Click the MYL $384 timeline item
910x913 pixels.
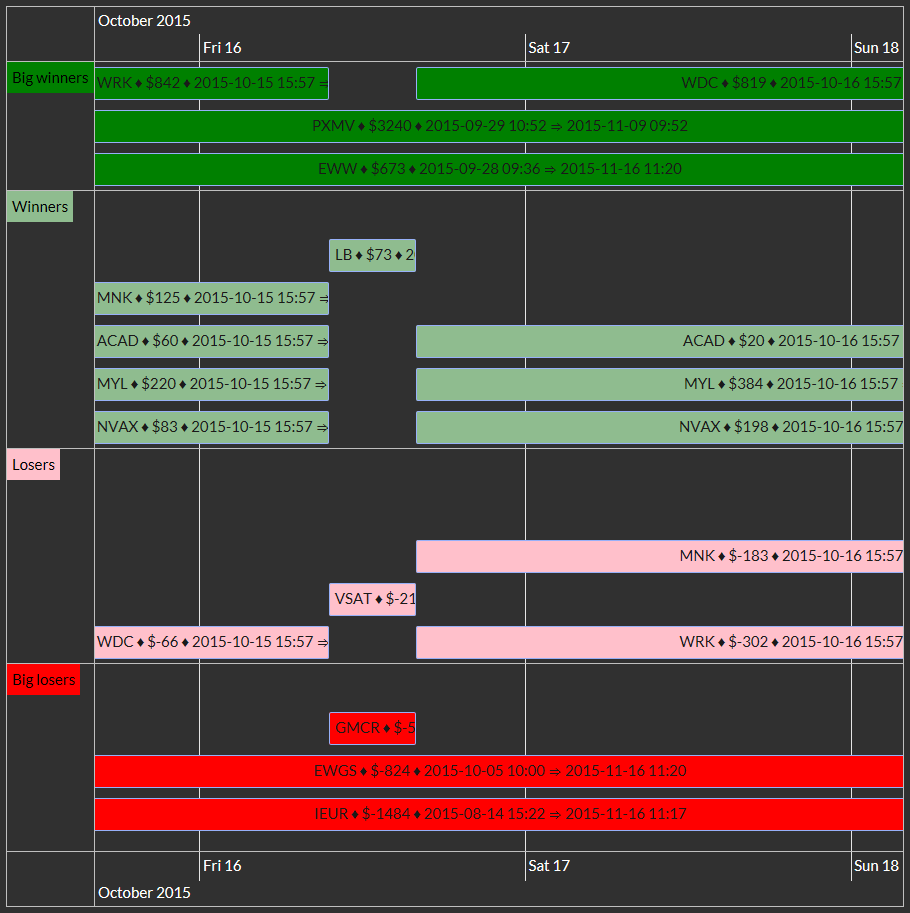[660, 384]
